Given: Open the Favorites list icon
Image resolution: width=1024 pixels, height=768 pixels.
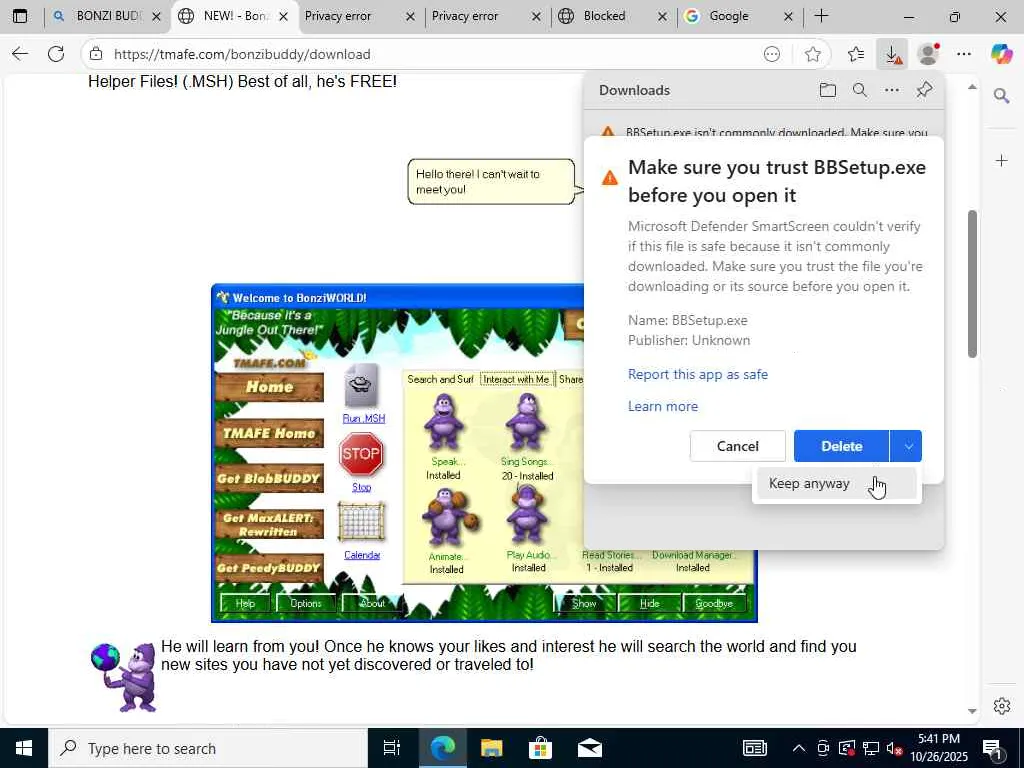Looking at the screenshot, I should [856, 54].
